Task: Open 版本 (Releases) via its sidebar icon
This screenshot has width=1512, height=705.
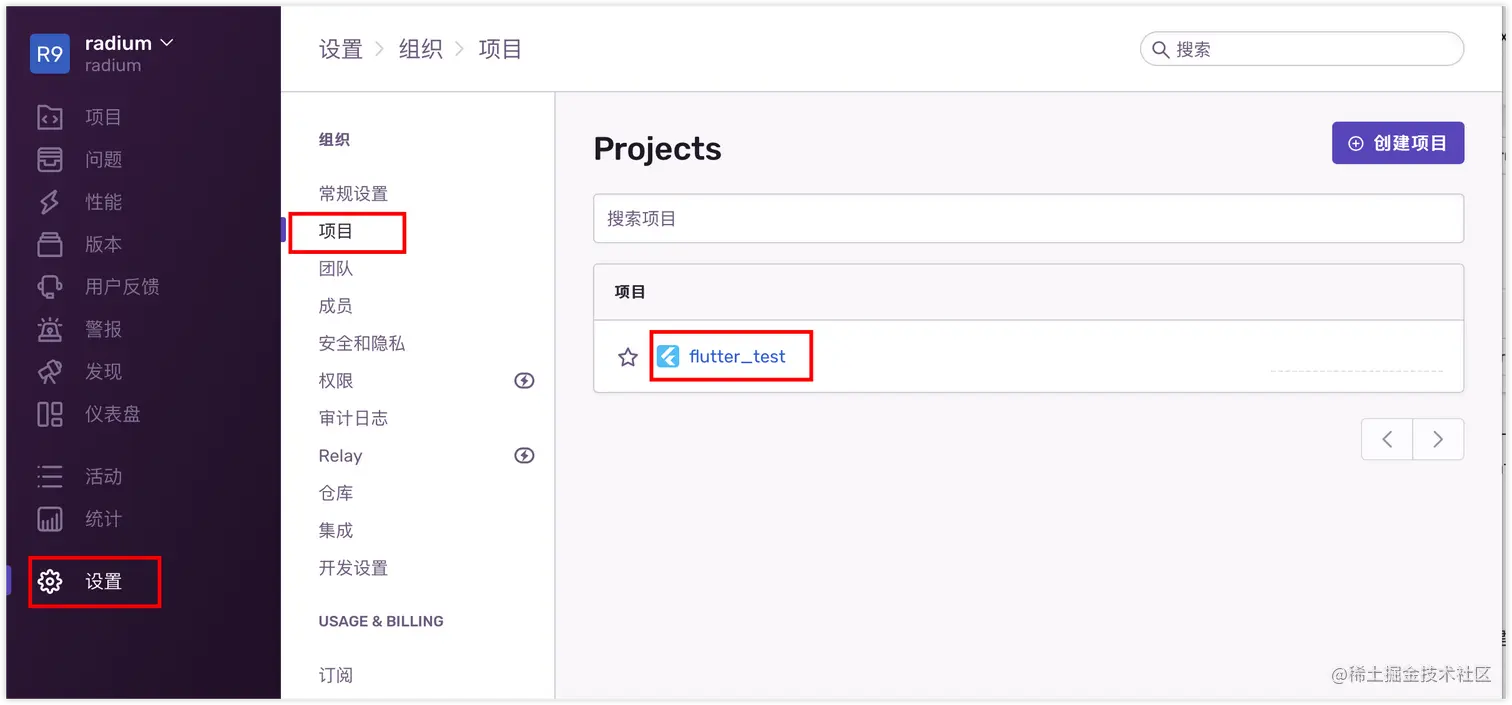Action: 50,244
